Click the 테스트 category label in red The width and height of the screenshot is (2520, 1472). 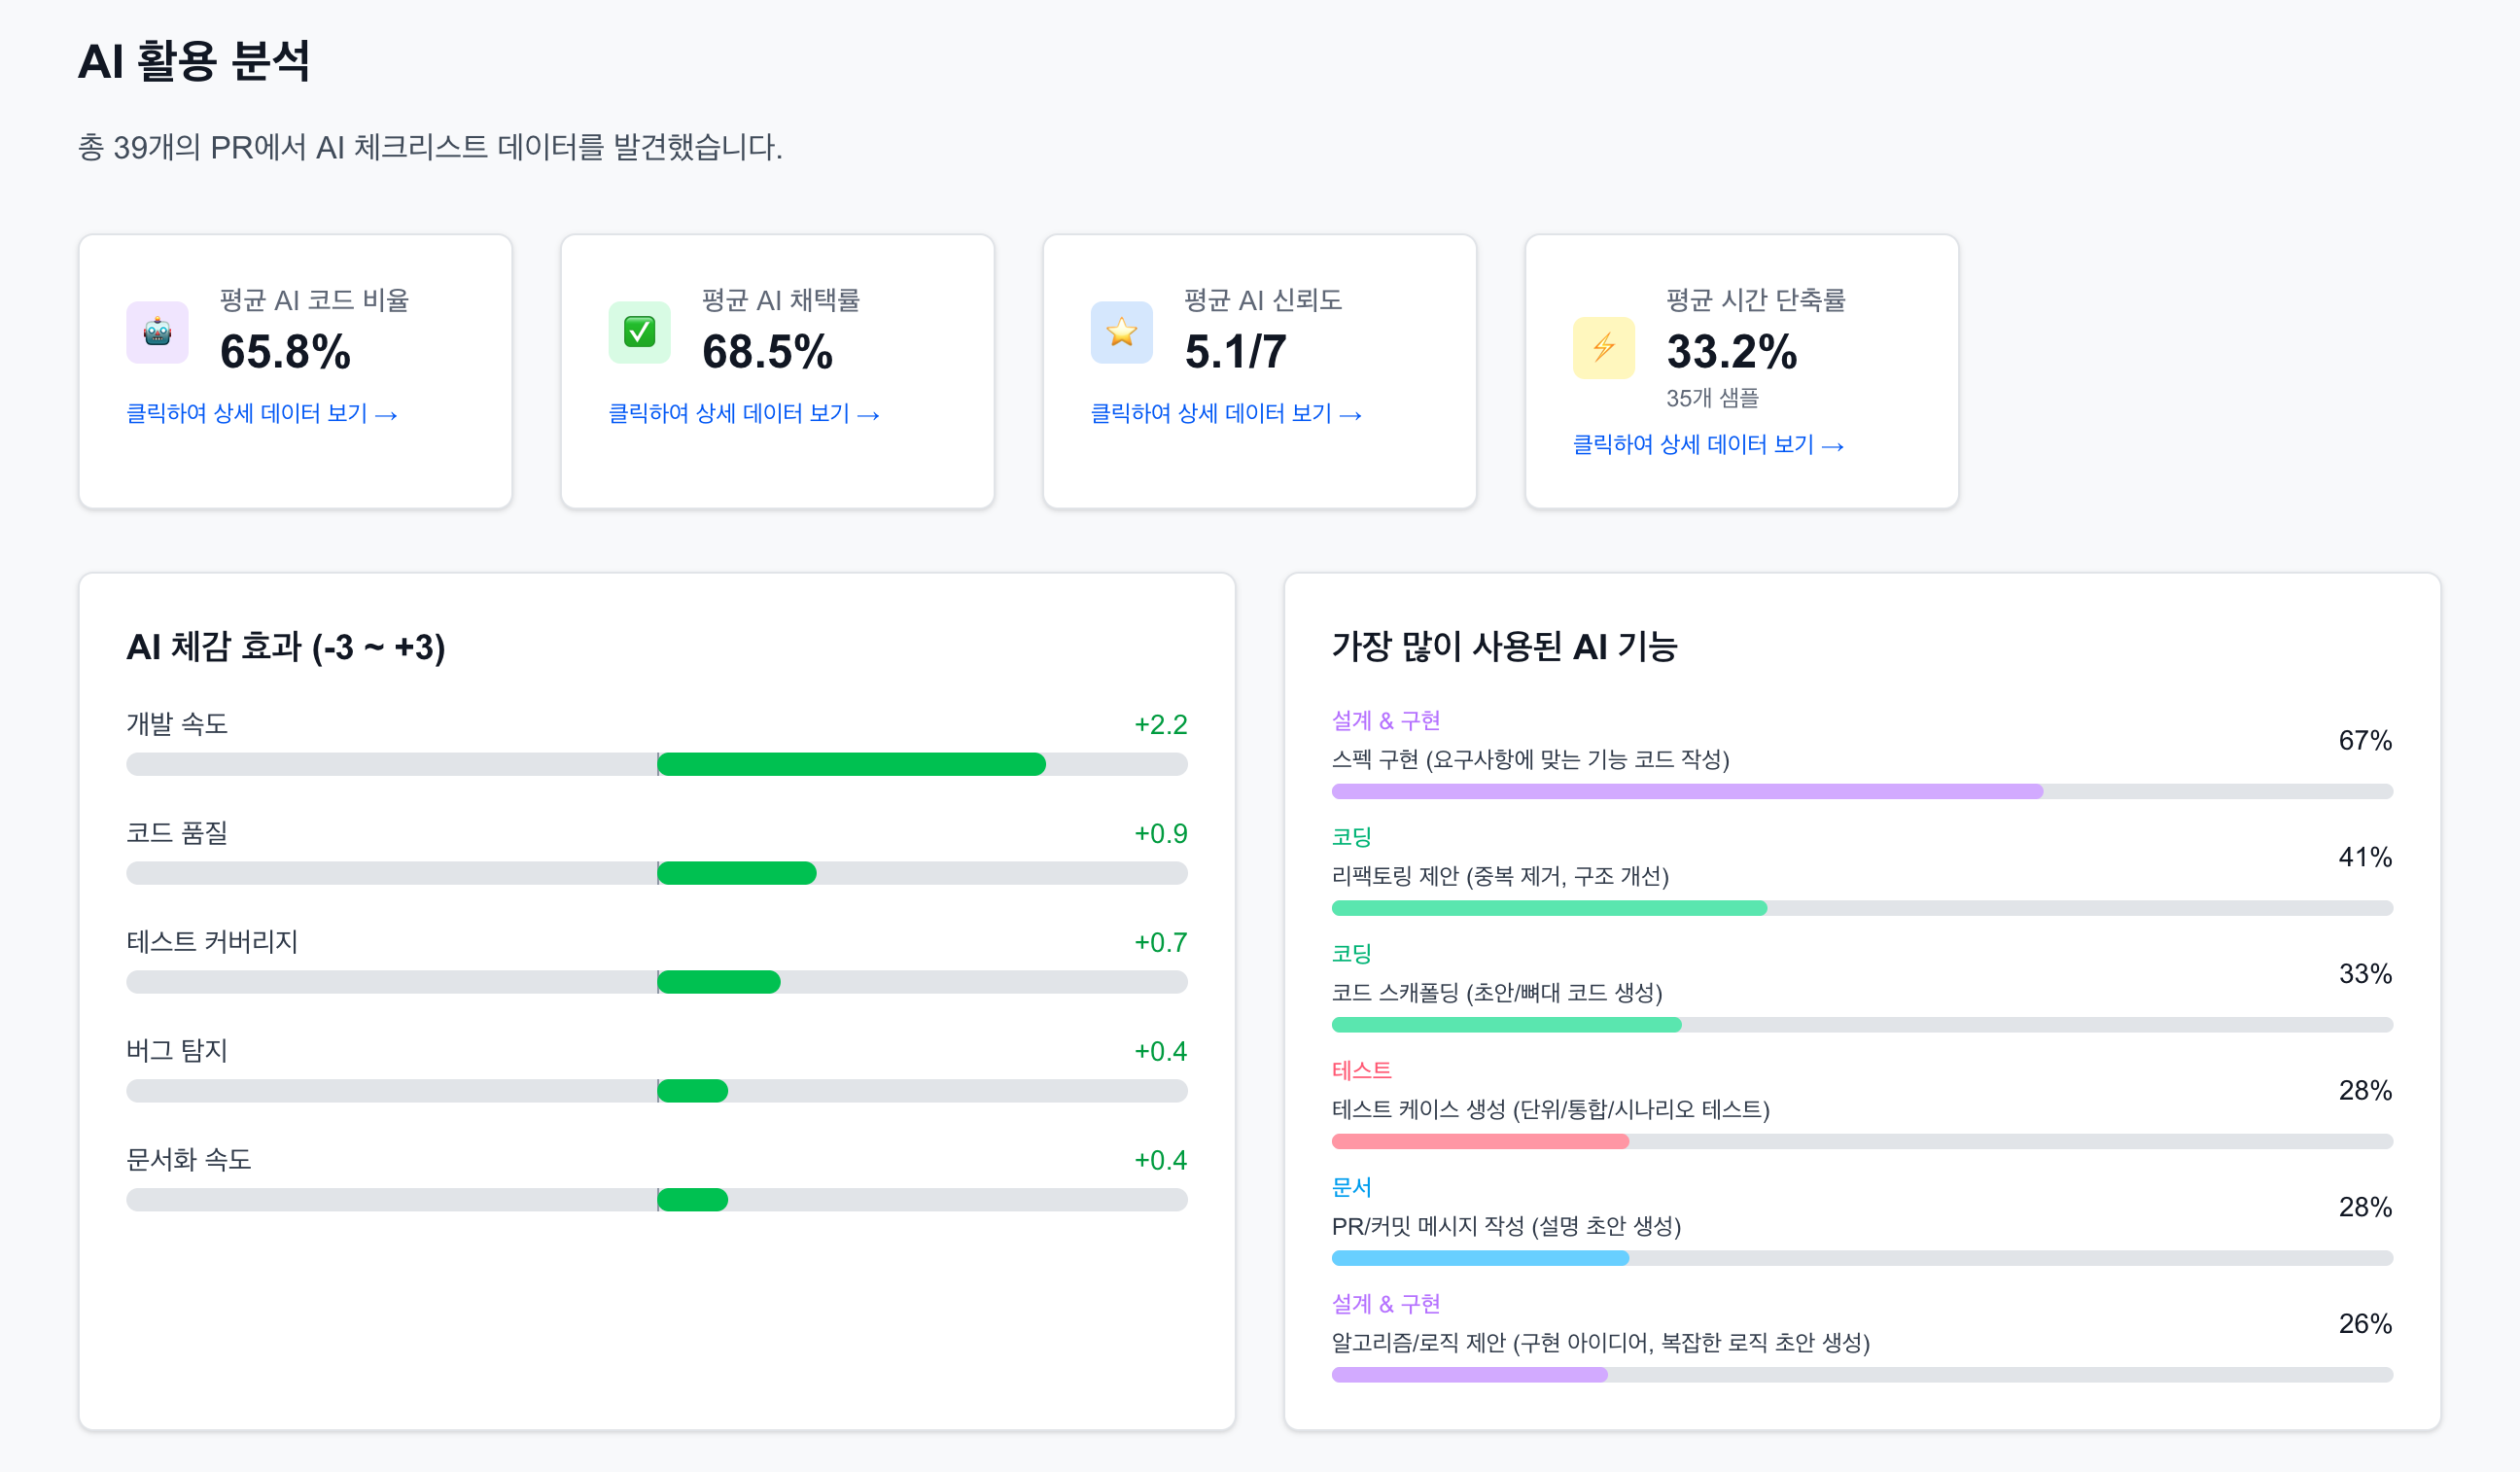click(x=1360, y=1071)
